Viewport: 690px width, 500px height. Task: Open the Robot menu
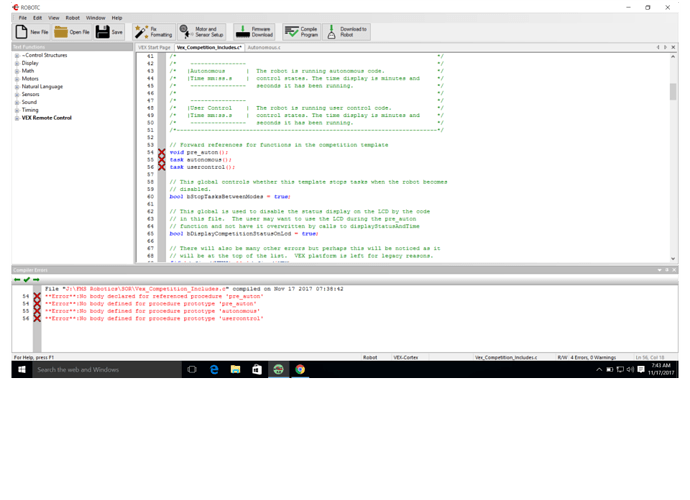tap(73, 18)
